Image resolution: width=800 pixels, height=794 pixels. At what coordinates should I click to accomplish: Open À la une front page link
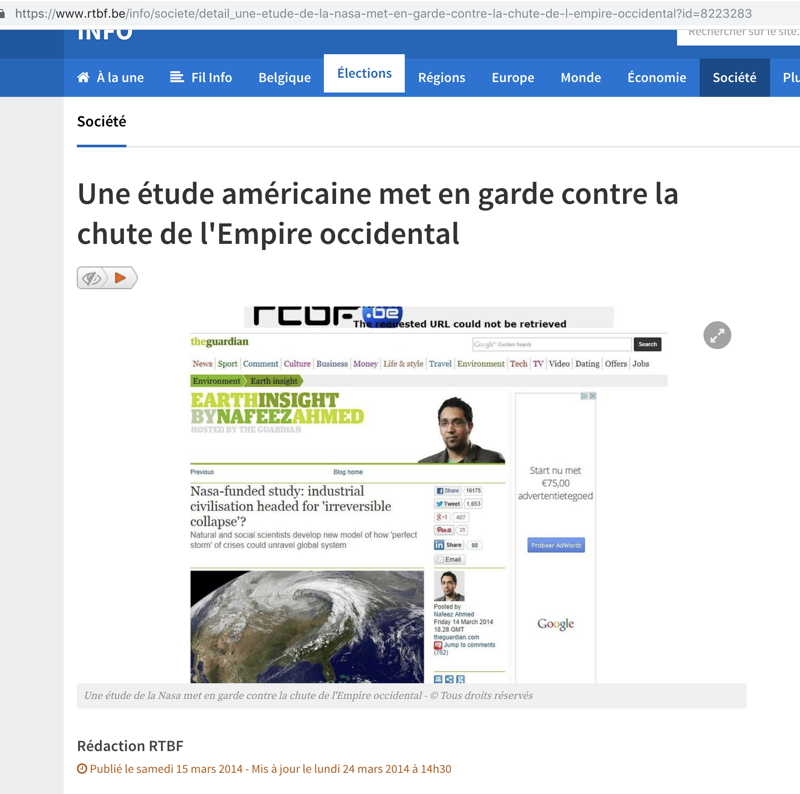(x=120, y=78)
